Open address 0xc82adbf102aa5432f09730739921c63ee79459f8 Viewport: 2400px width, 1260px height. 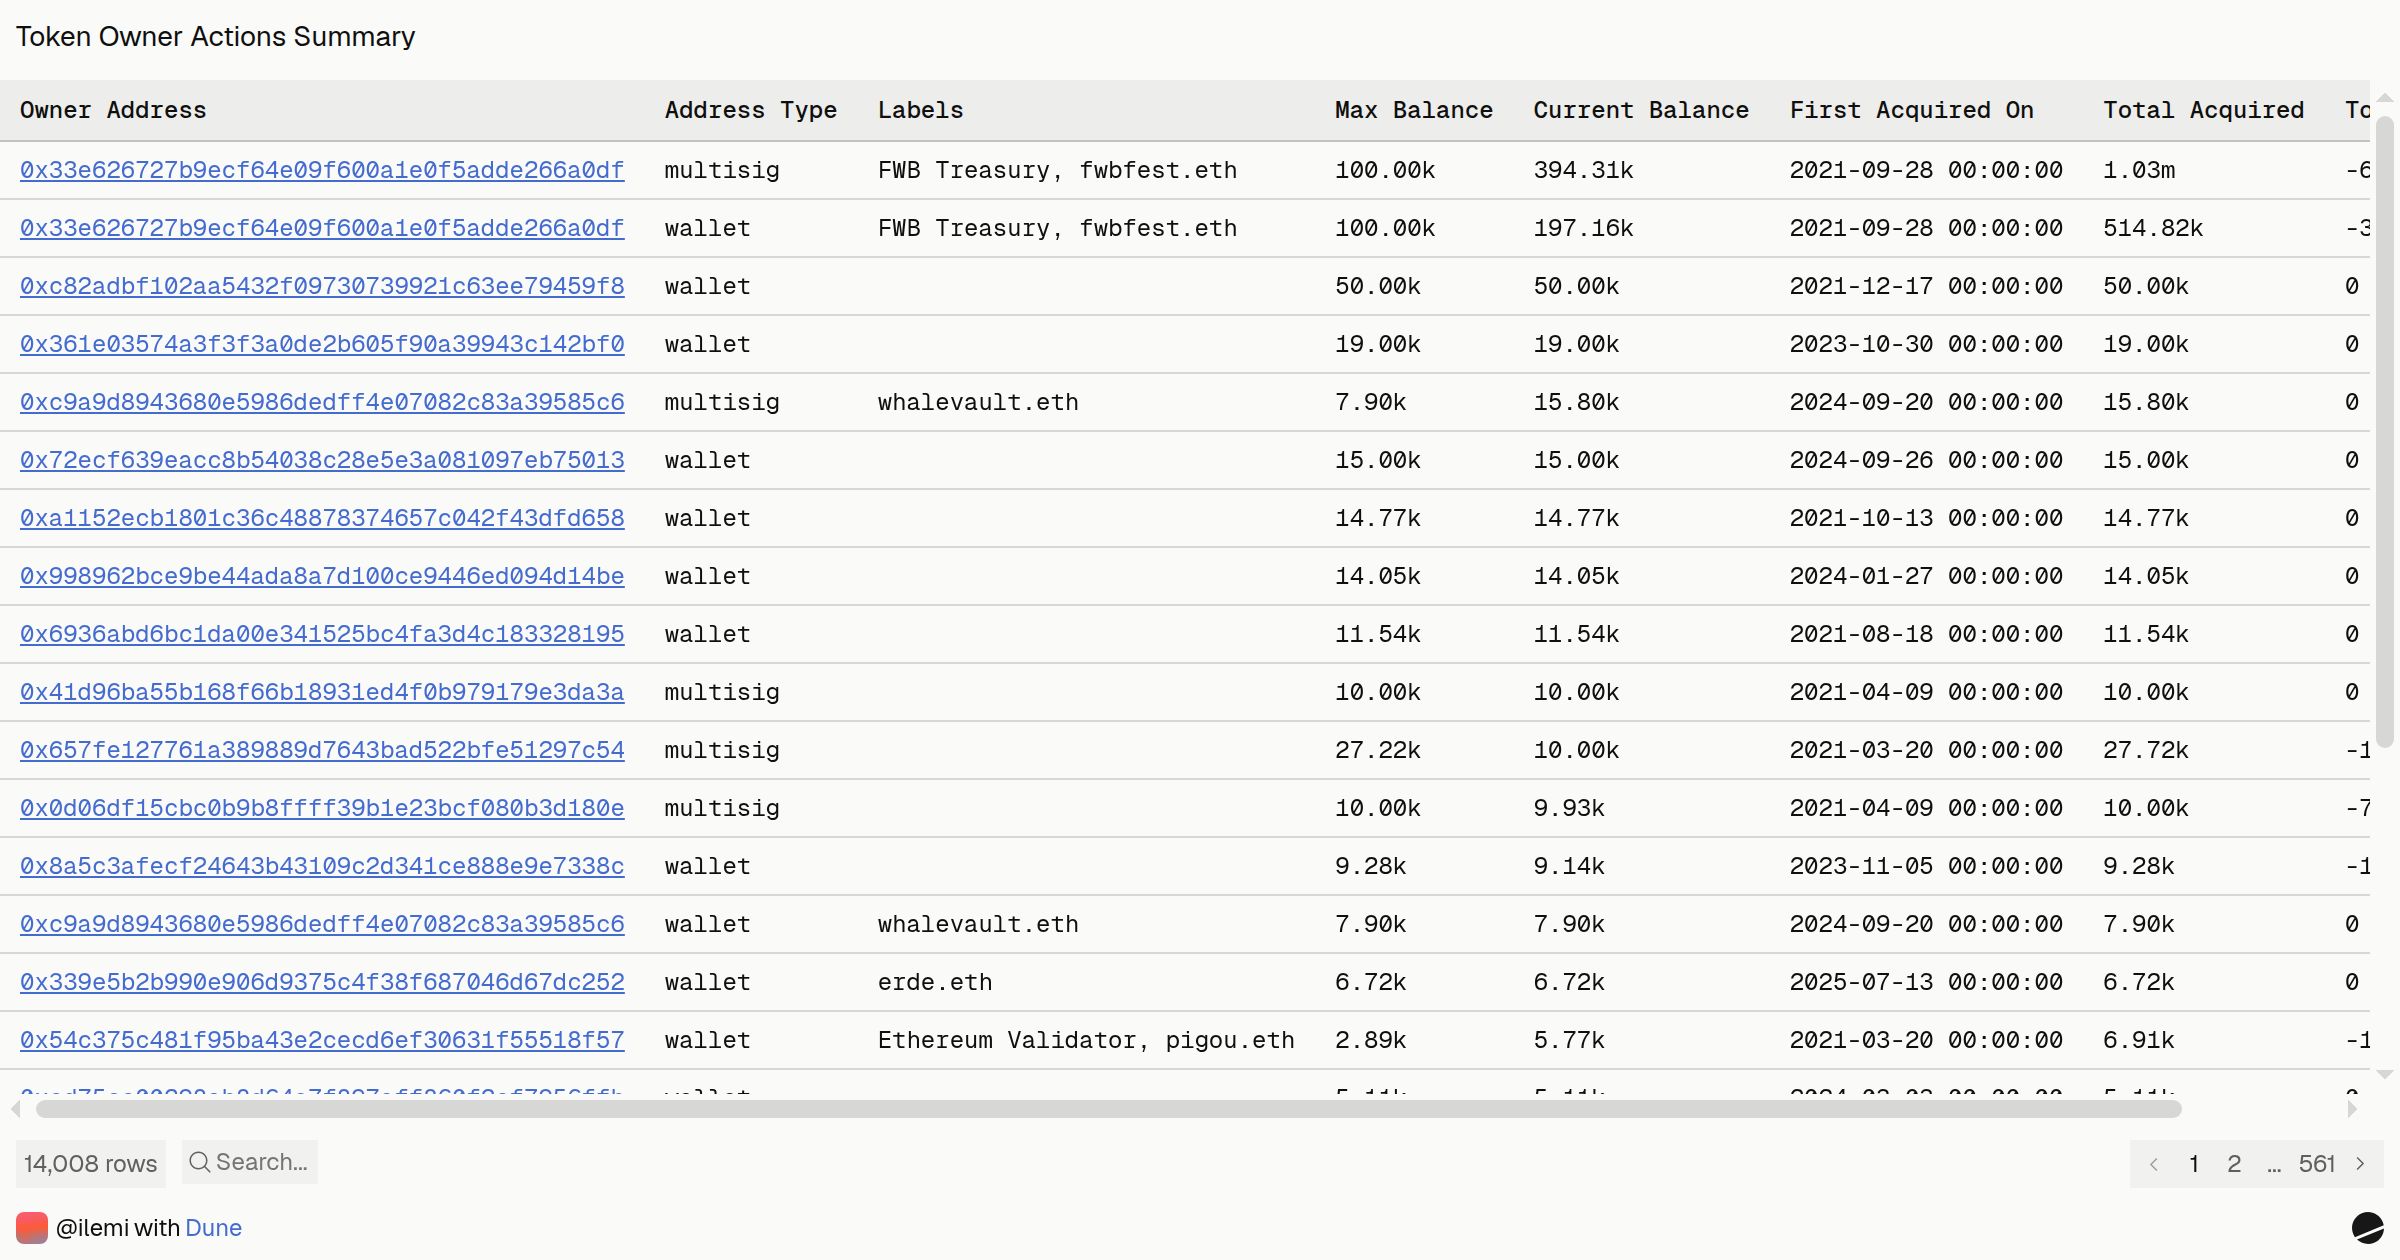(x=322, y=286)
